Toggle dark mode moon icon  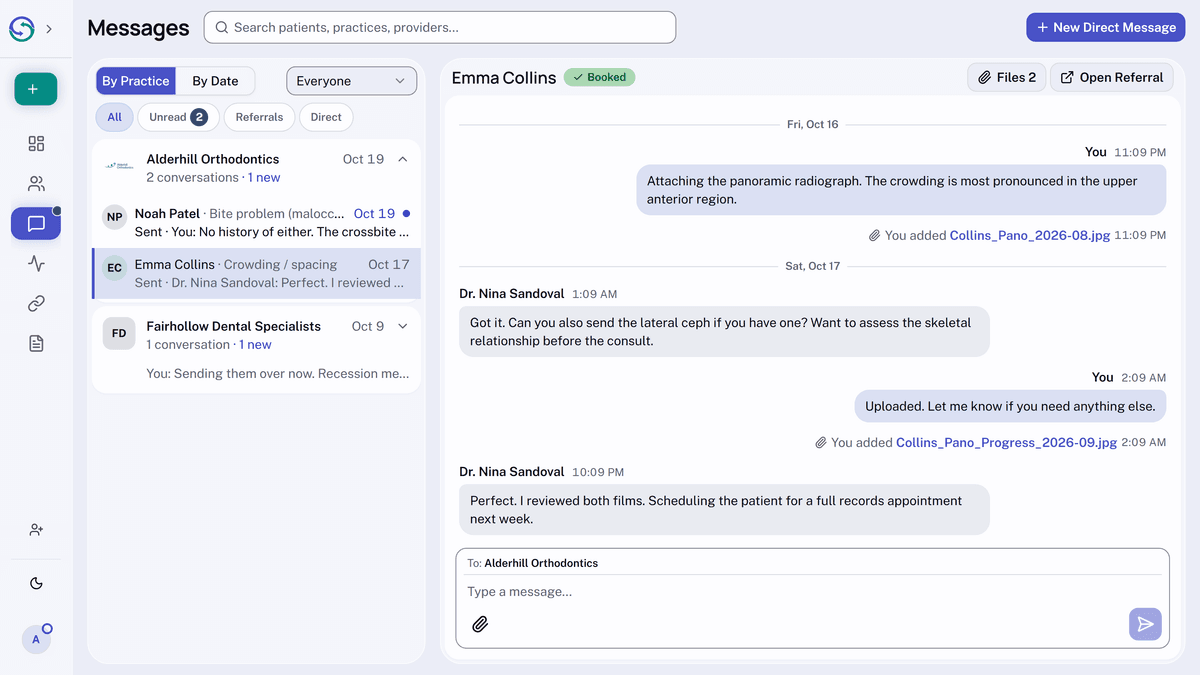[x=36, y=583]
